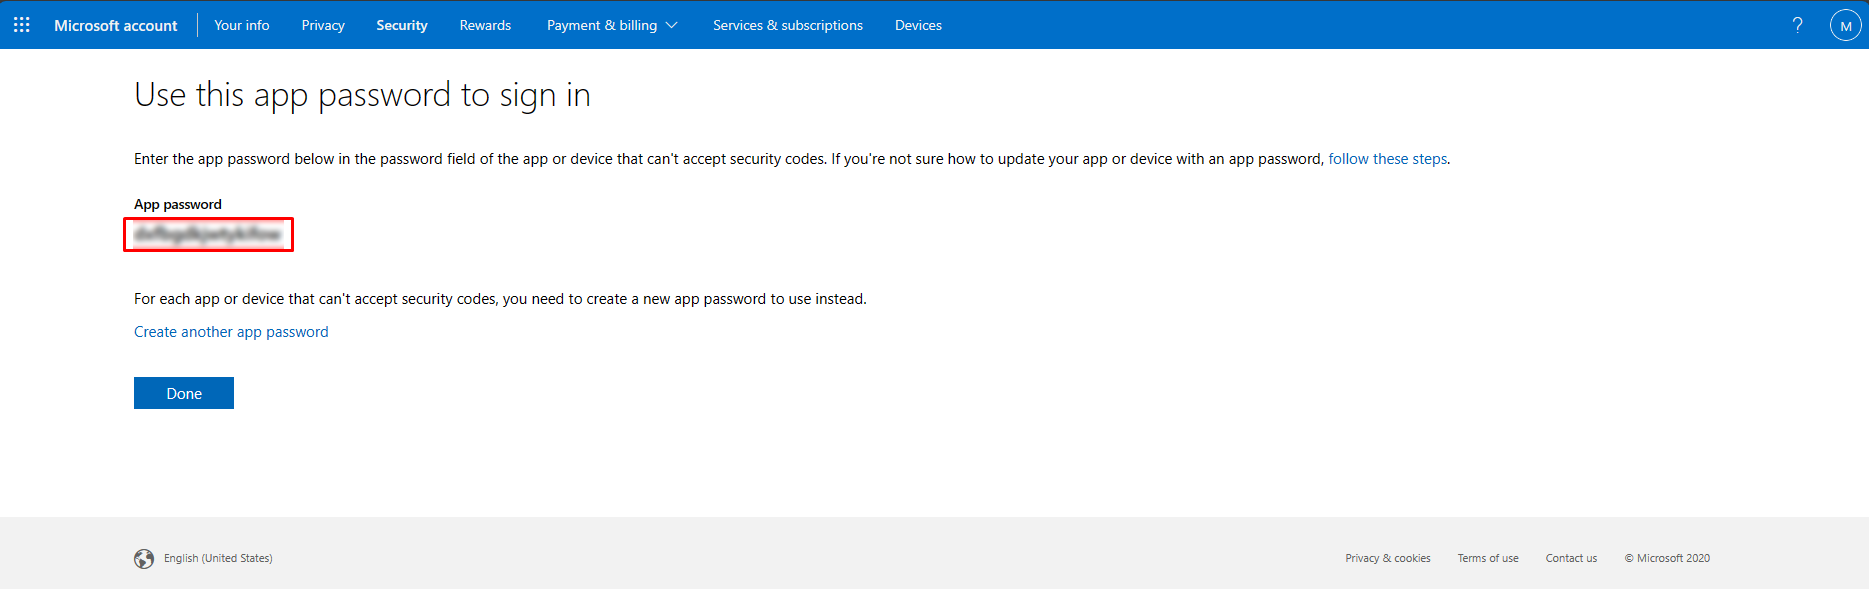Image resolution: width=1869 pixels, height=600 pixels.
Task: Change language from English (United States)
Action: (x=218, y=558)
